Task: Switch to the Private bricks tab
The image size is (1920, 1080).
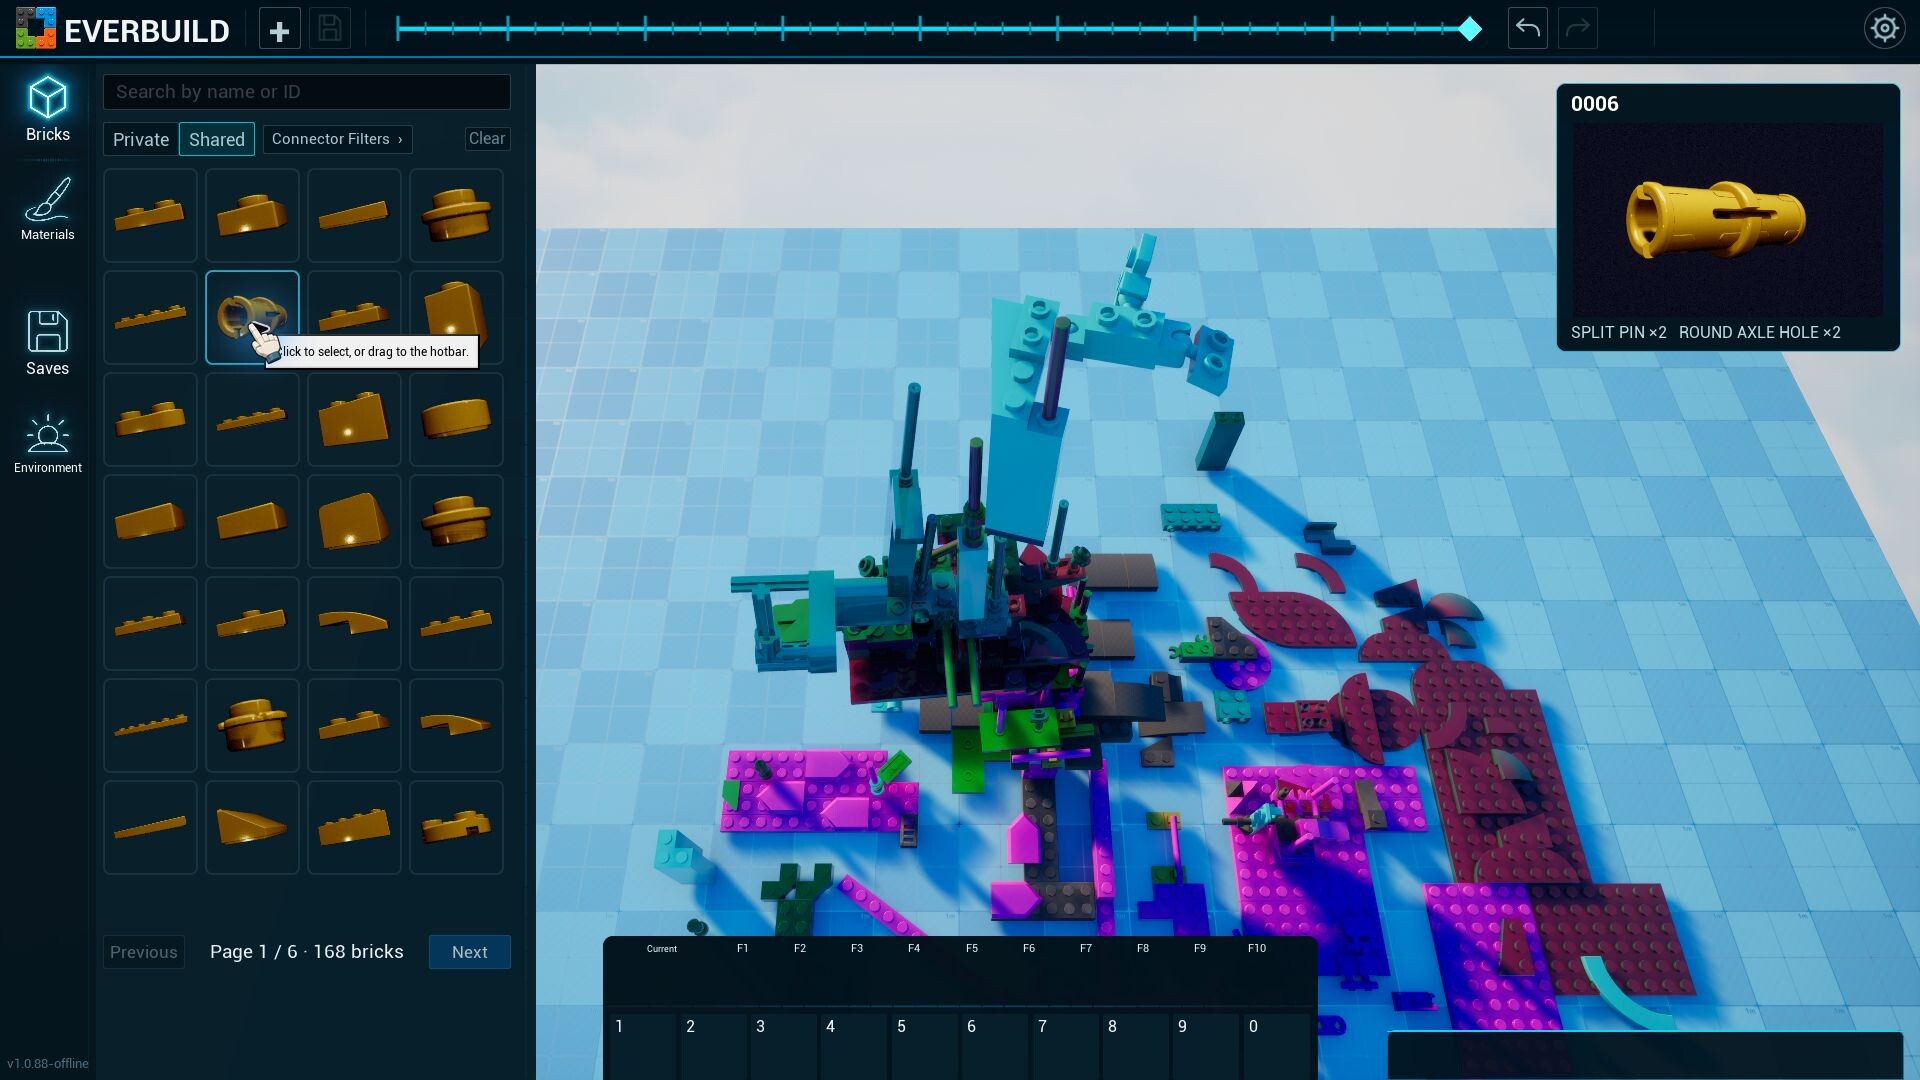Action: pos(141,139)
